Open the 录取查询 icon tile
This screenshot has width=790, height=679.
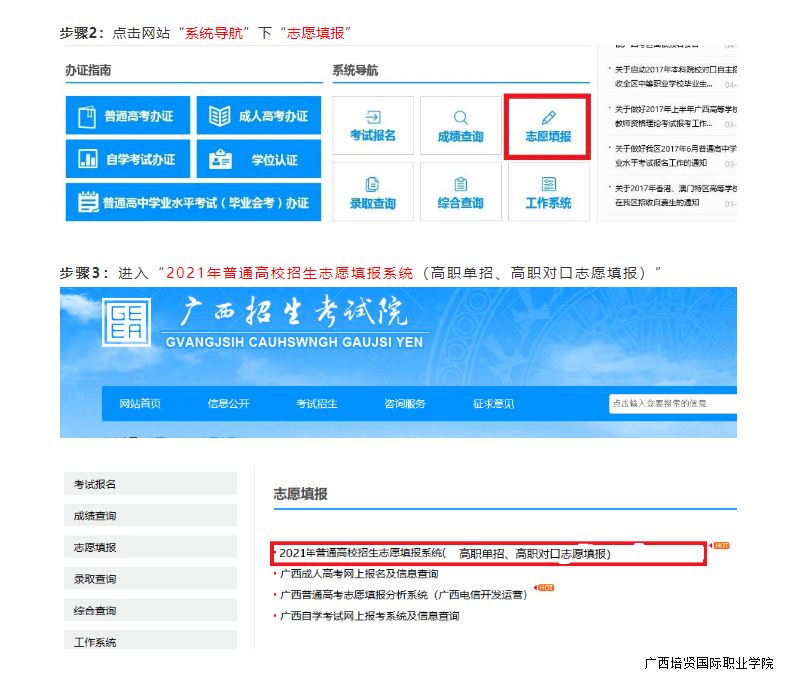pyautogui.click(x=373, y=192)
